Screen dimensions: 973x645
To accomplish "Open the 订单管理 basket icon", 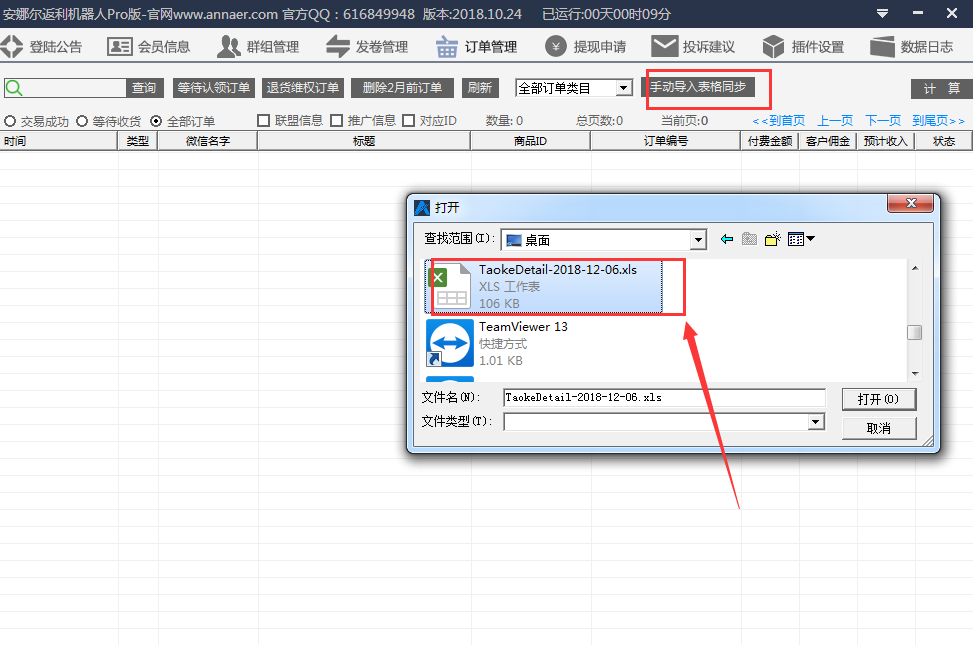I will click(446, 47).
